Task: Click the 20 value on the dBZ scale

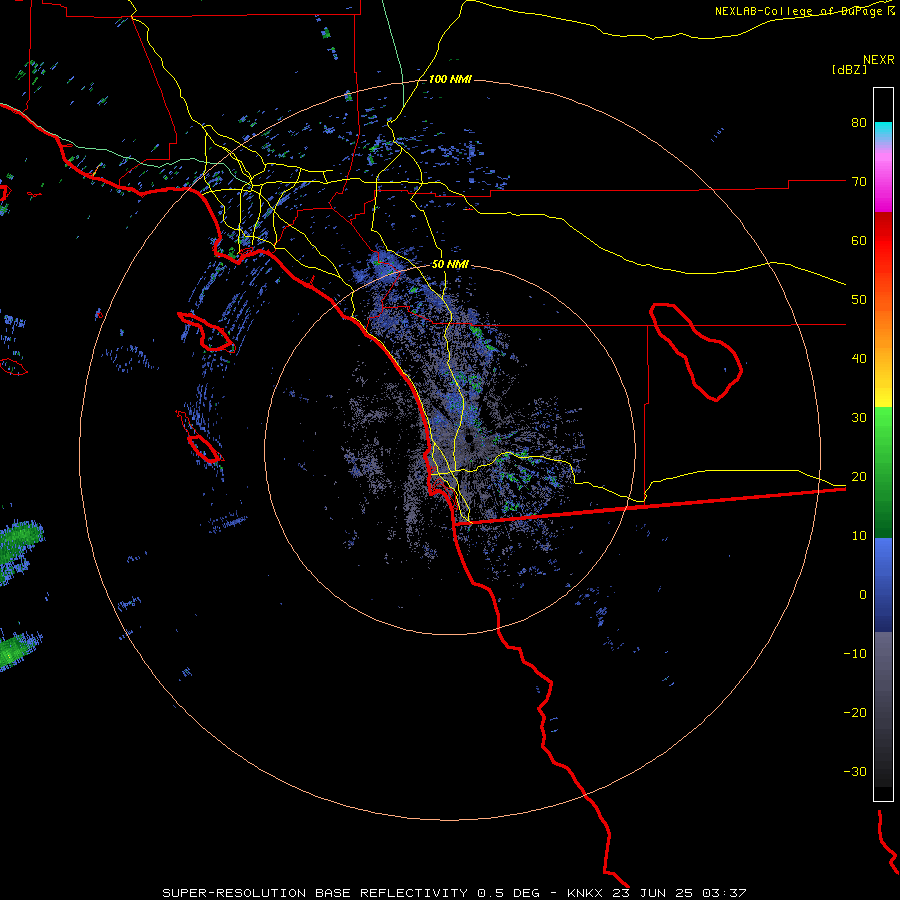Action: click(859, 476)
